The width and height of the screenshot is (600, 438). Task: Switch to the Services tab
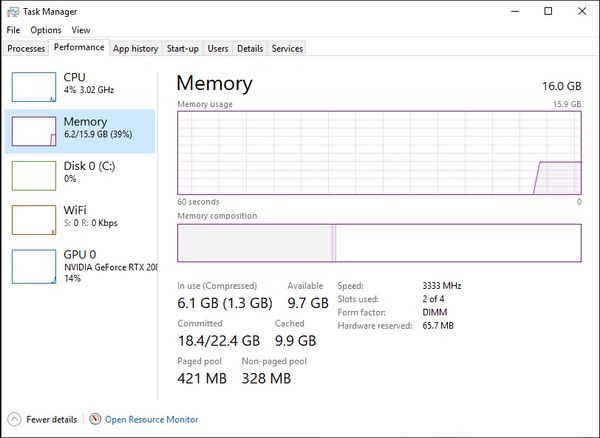[x=287, y=49]
